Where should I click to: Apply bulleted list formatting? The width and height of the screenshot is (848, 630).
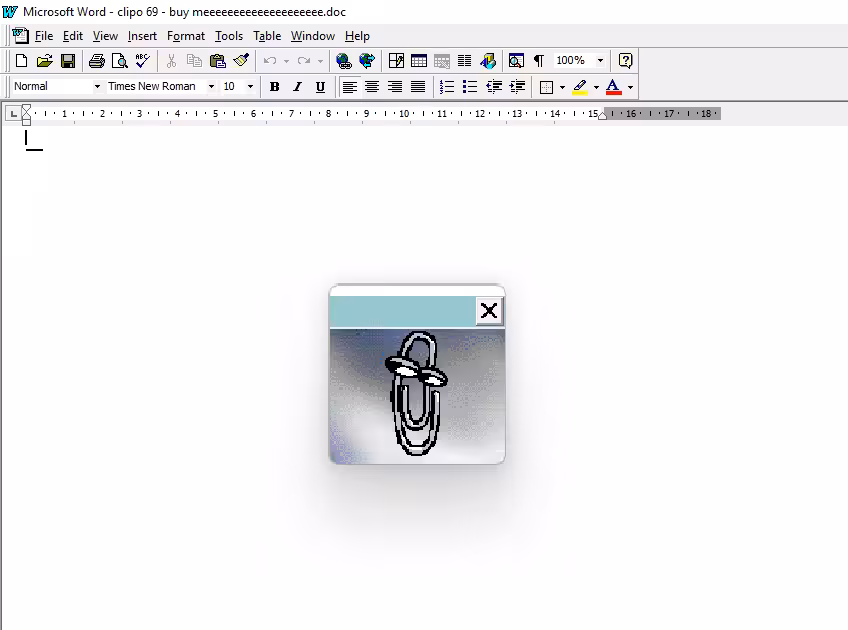click(x=470, y=87)
